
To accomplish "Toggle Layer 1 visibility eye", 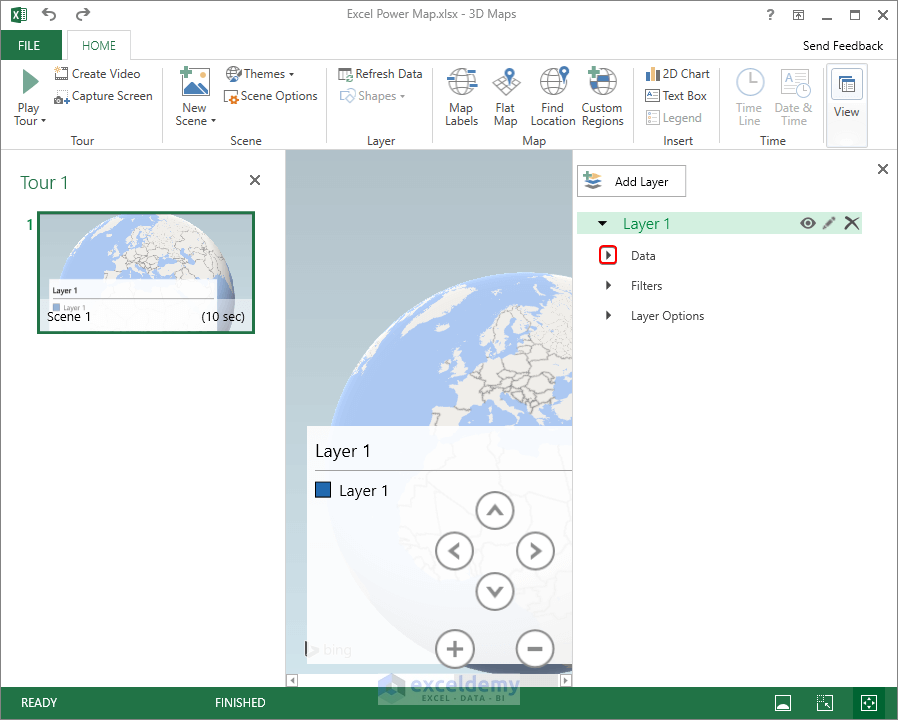I will tap(808, 223).
